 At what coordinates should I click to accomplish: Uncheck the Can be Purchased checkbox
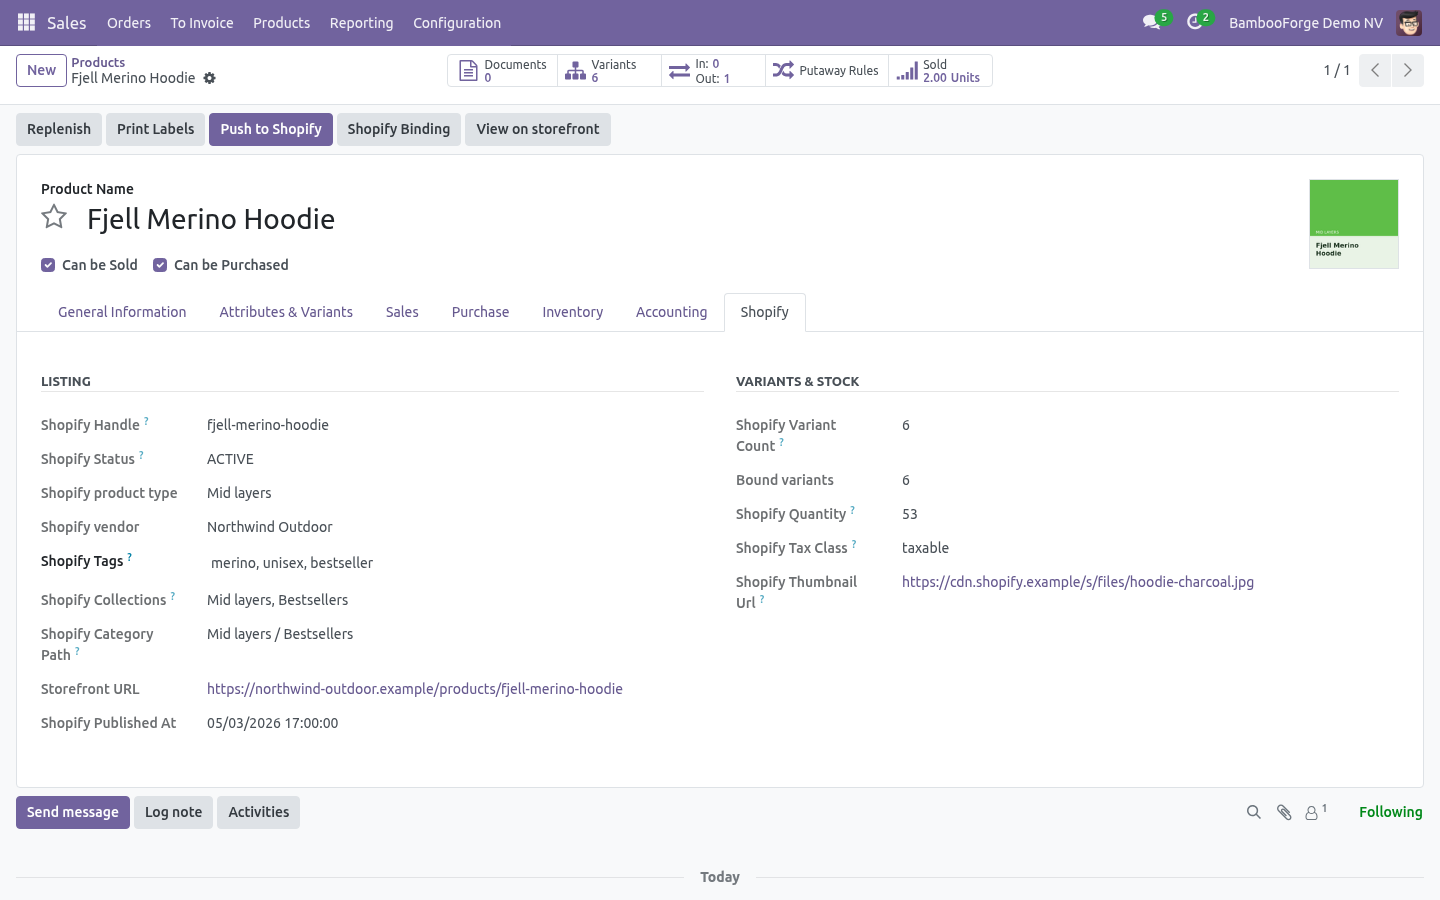160,265
